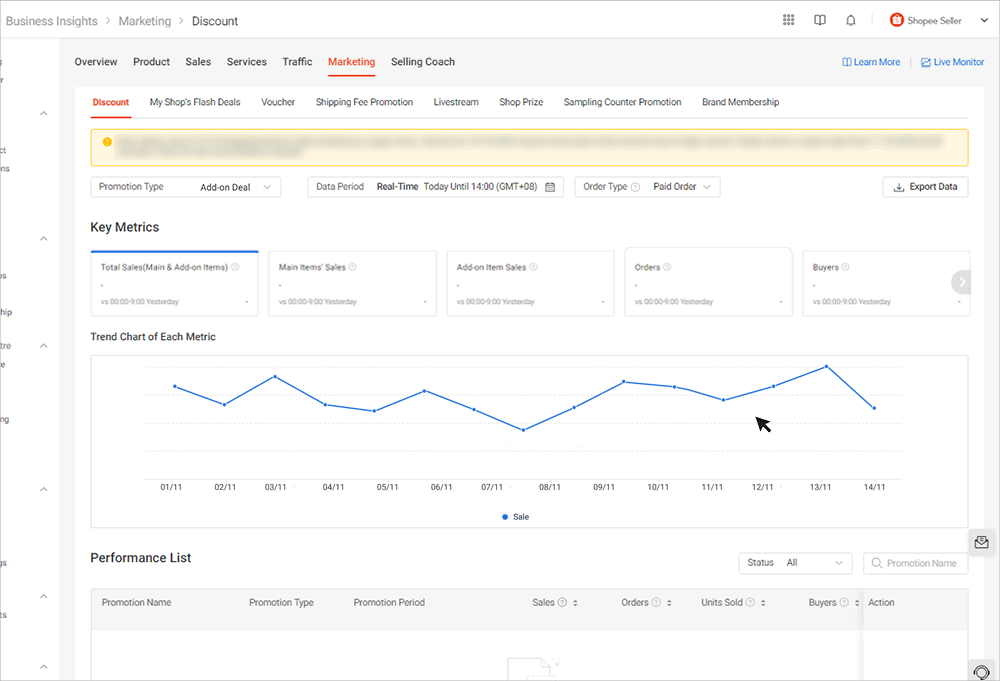Click info icon beside Add-on Item Sales
This screenshot has height=681, width=1000.
point(533,267)
